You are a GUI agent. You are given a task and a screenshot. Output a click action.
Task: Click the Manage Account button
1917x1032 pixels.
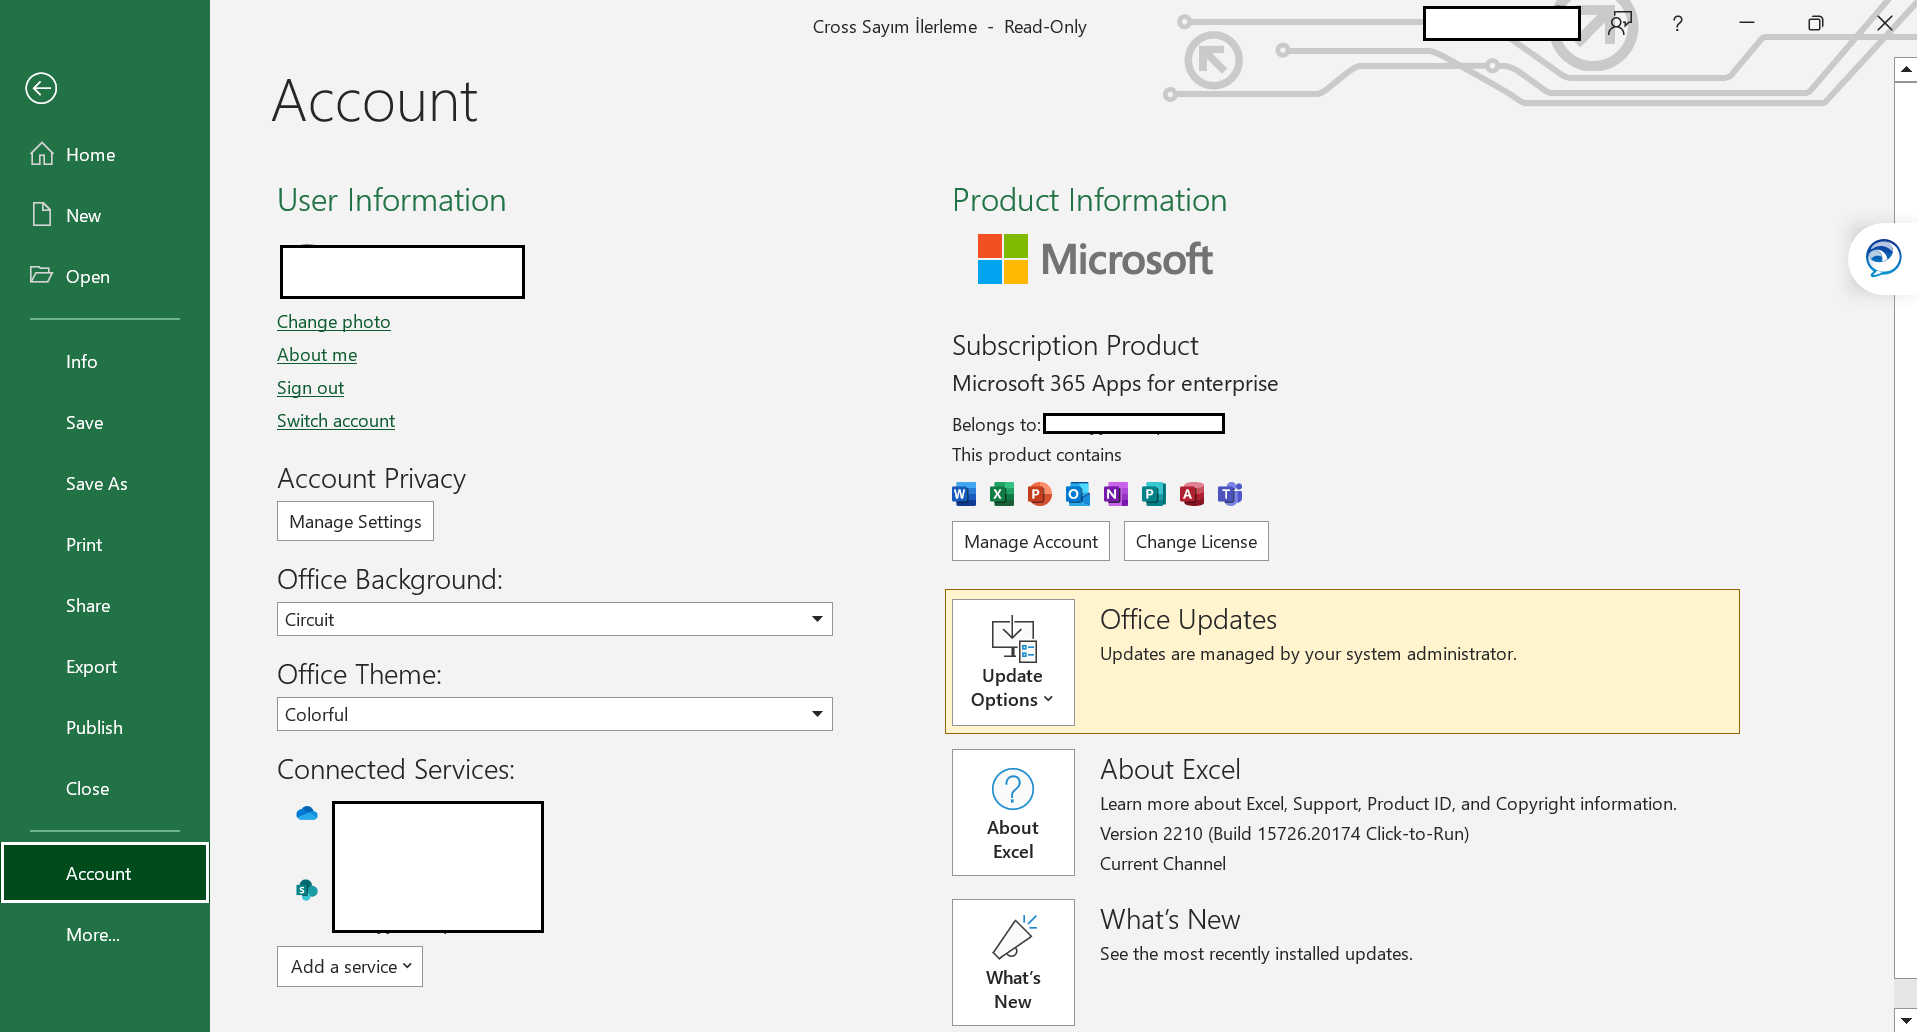click(1031, 541)
